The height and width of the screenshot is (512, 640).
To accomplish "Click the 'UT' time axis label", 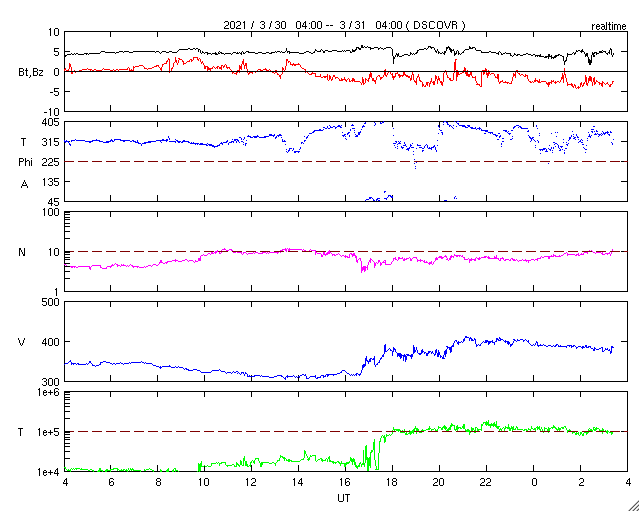I will 344,498.
